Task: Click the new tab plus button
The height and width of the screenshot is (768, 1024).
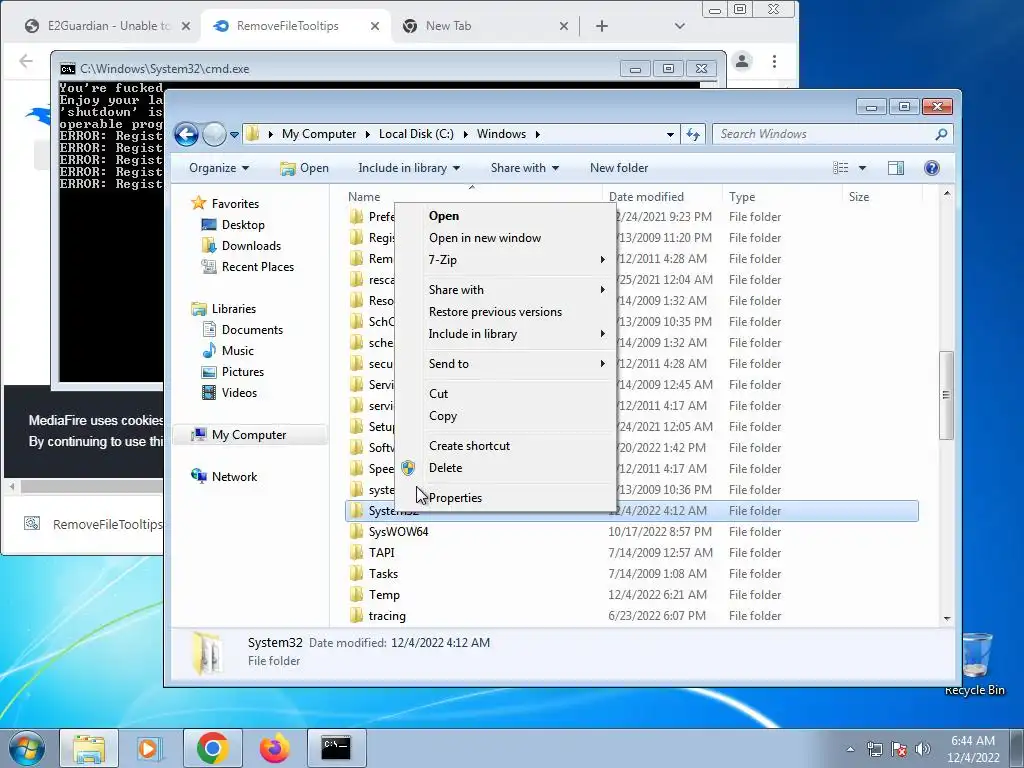Action: pos(602,26)
